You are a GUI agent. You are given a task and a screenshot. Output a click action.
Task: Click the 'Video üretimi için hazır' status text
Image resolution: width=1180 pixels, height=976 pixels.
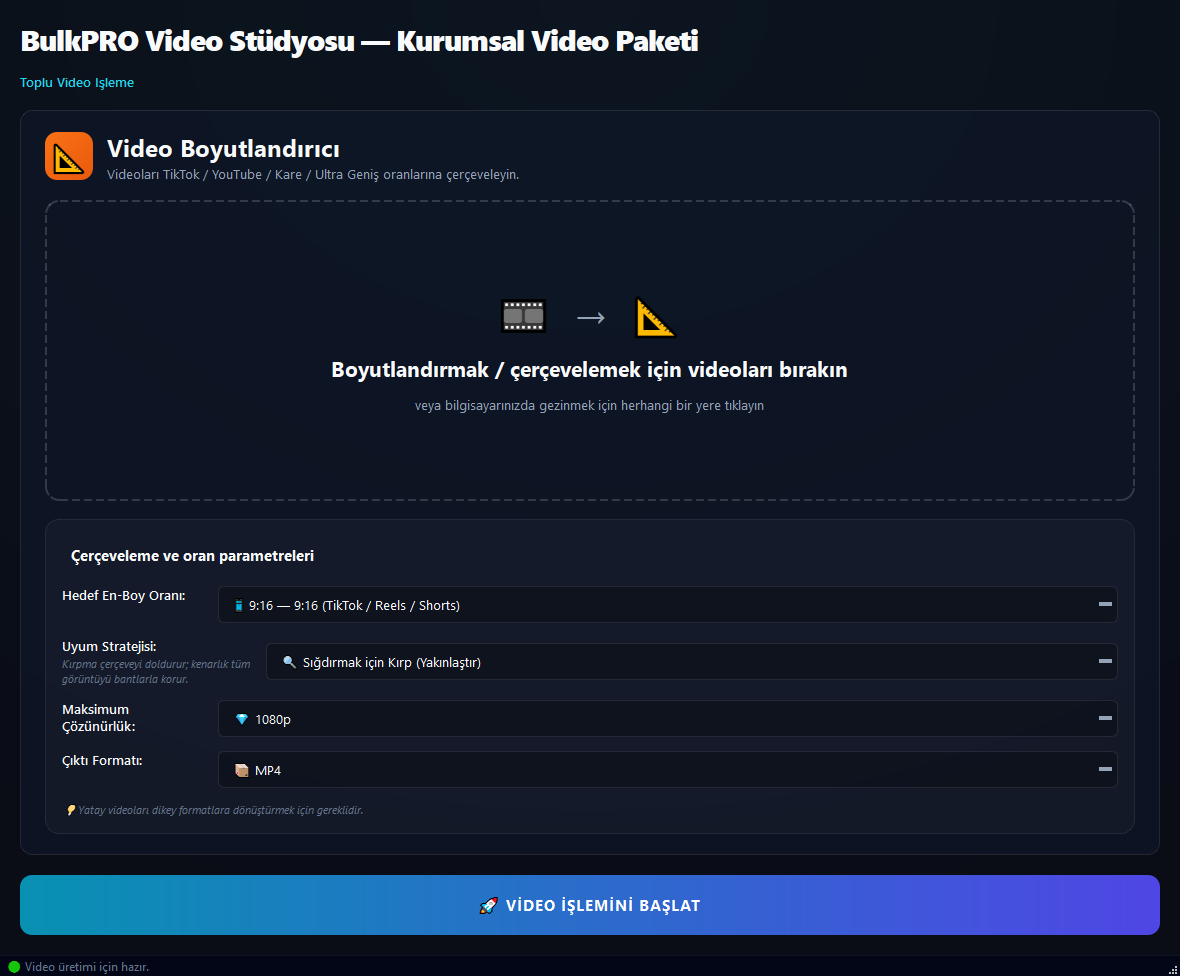click(x=87, y=967)
